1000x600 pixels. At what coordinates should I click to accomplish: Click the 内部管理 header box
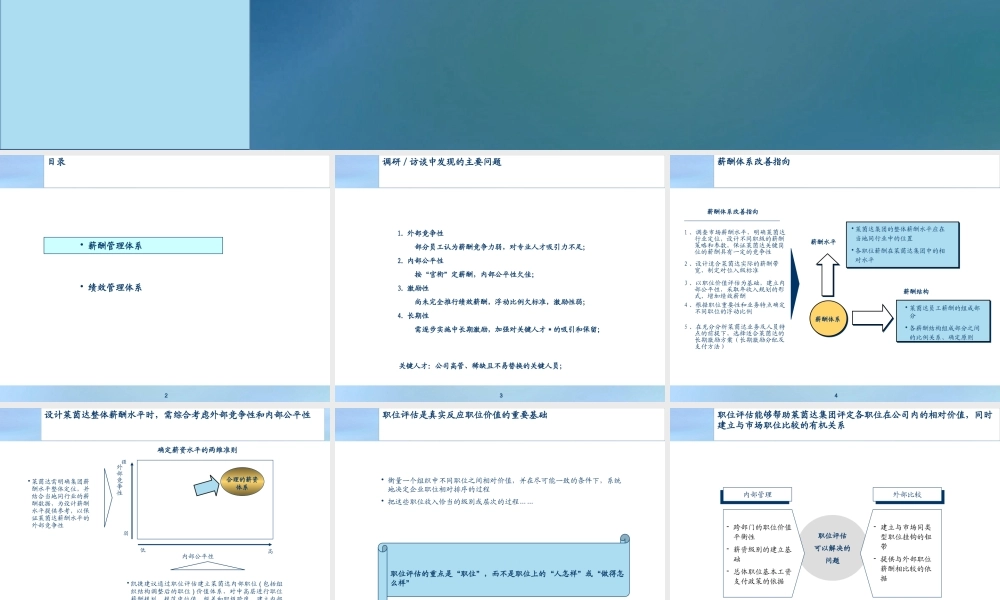click(757, 494)
